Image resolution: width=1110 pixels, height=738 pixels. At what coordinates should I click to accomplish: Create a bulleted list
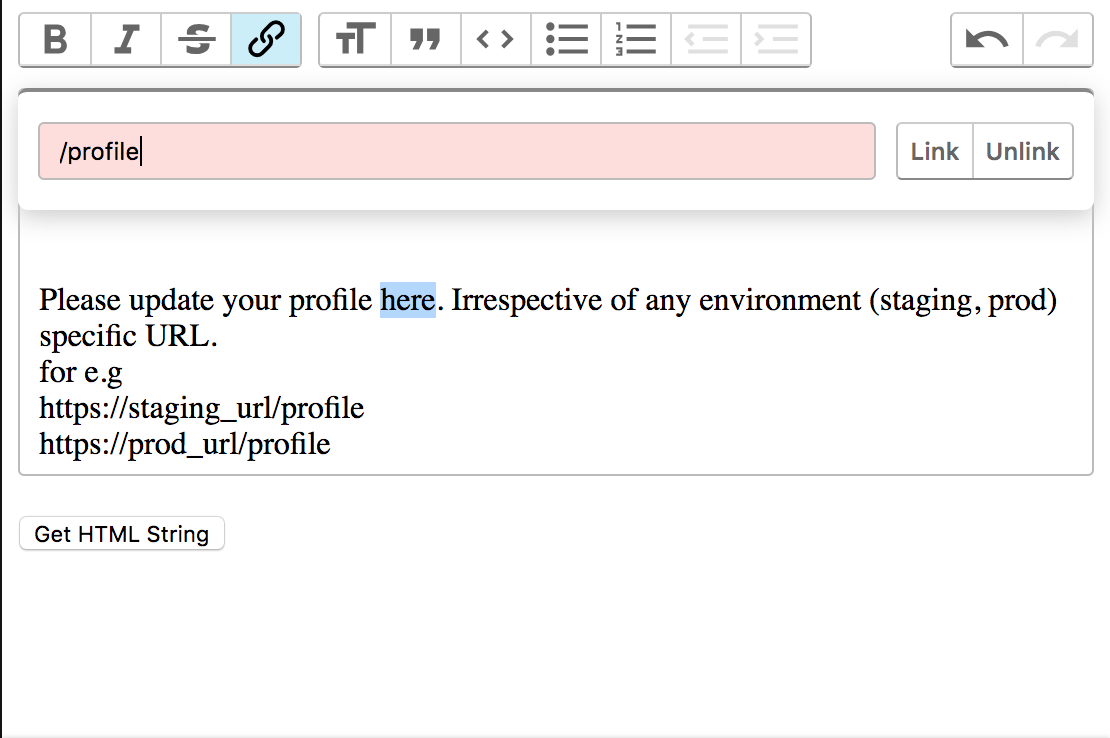(x=566, y=40)
